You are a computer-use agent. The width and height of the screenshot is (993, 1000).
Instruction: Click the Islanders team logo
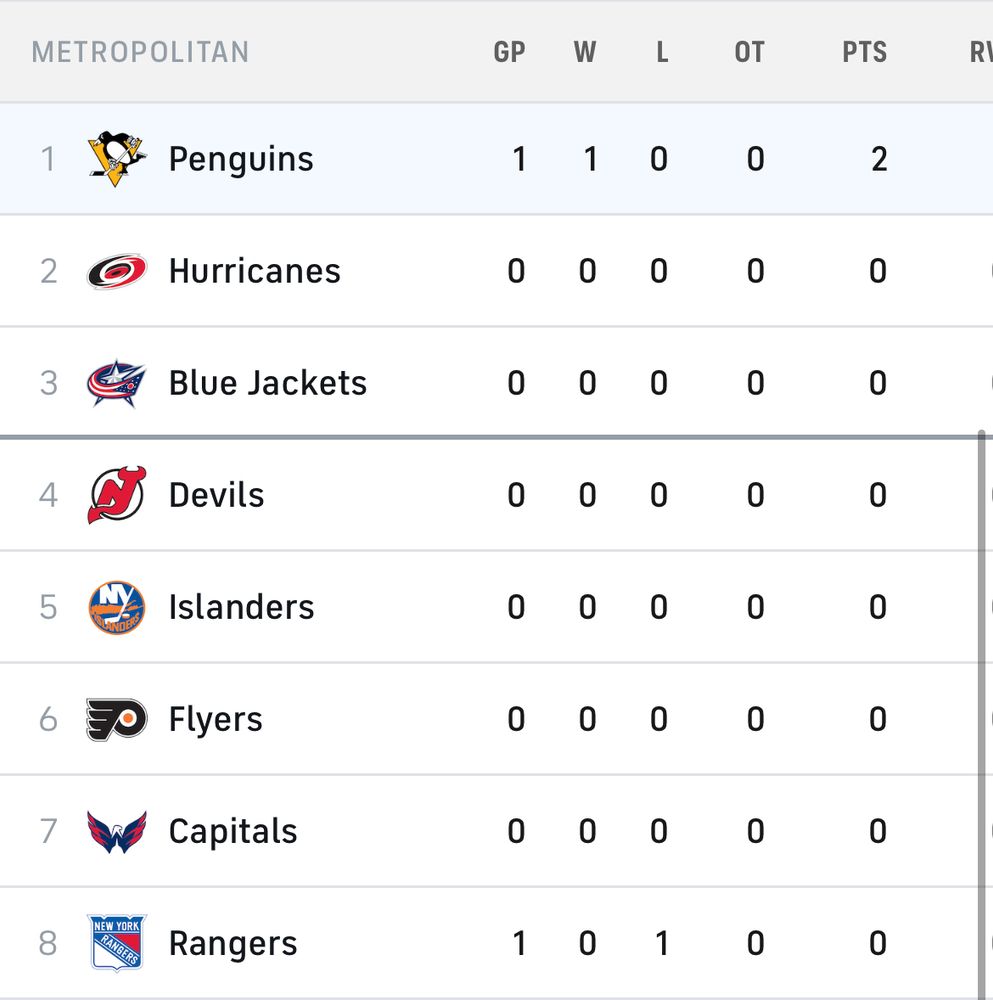tap(117, 607)
